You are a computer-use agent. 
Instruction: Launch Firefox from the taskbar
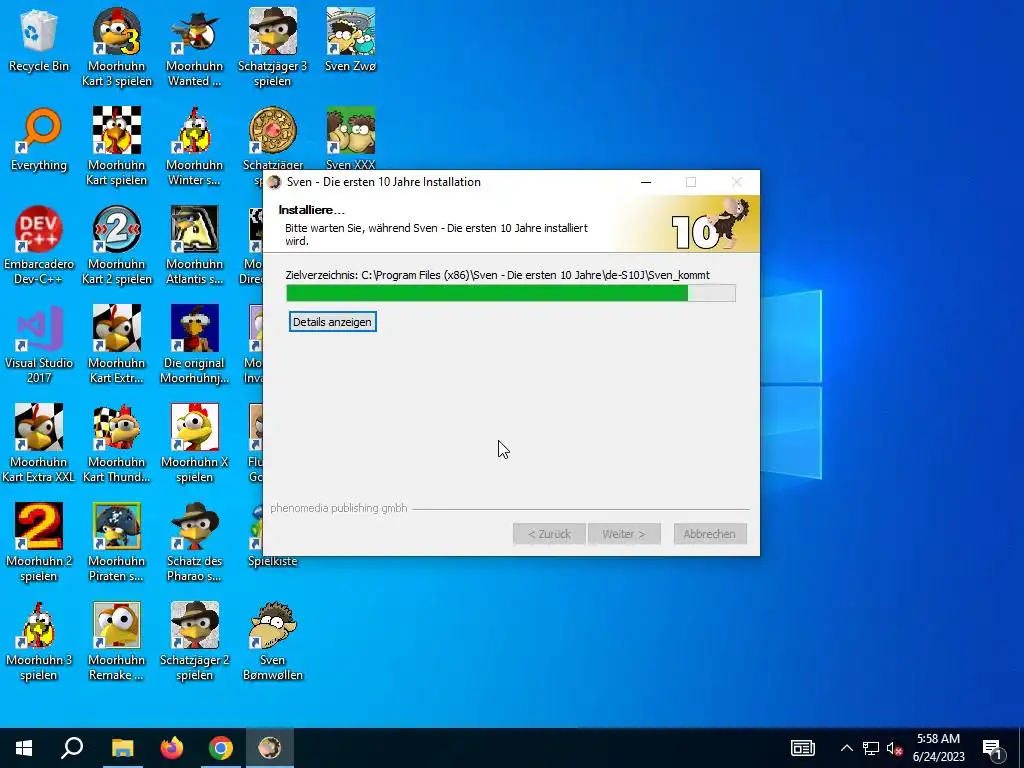coord(172,748)
